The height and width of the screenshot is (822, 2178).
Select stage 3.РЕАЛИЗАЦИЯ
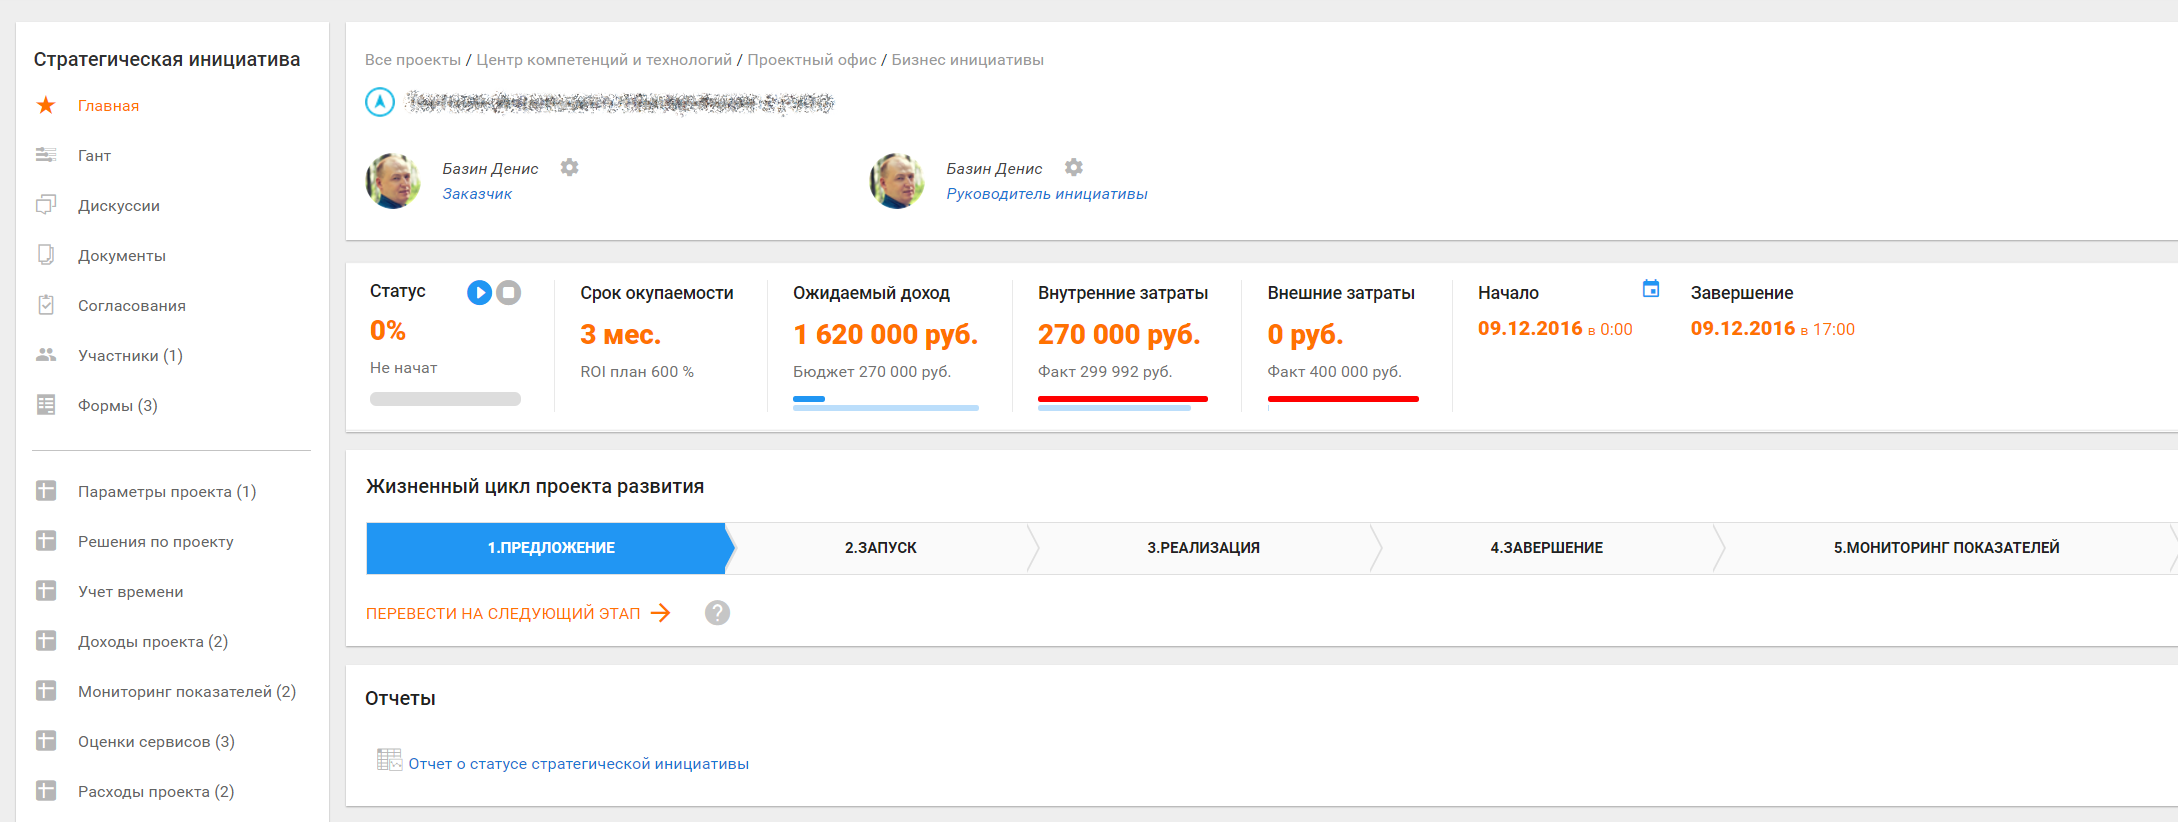coord(1203,548)
